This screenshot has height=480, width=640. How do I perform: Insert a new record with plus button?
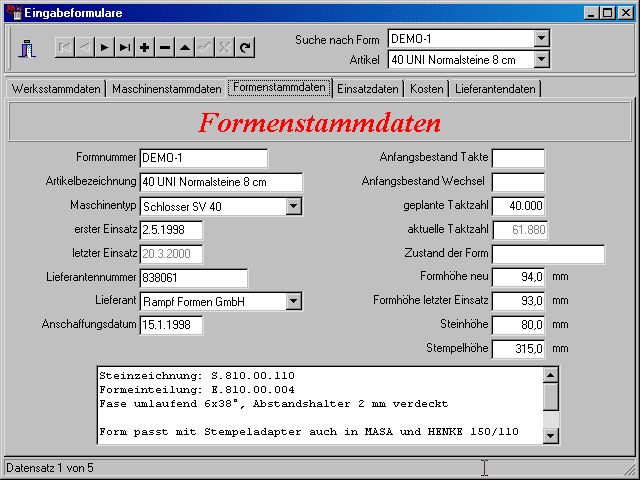(x=144, y=47)
